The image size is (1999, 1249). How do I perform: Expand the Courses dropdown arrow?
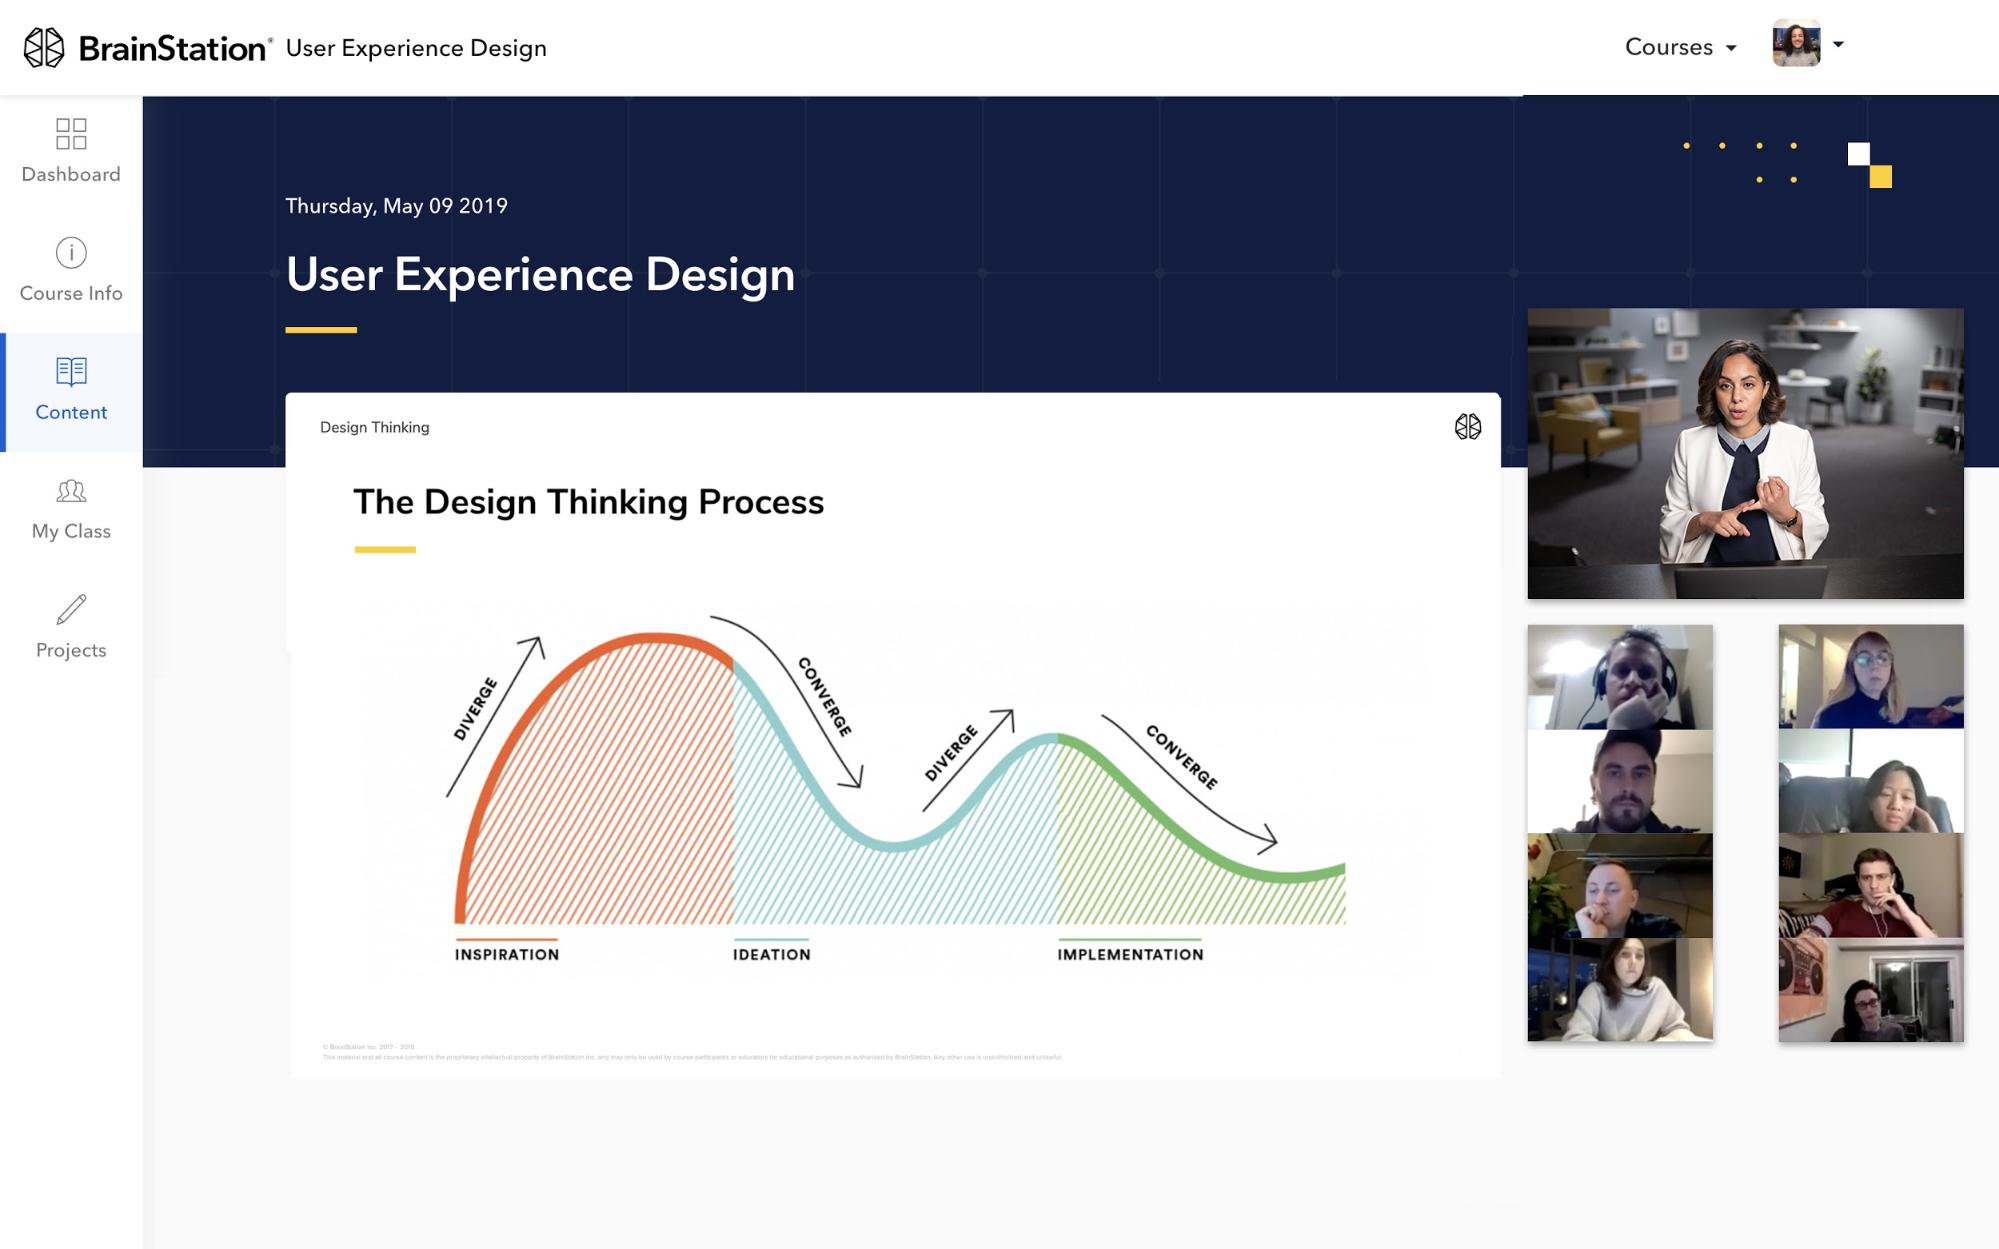click(x=1733, y=48)
